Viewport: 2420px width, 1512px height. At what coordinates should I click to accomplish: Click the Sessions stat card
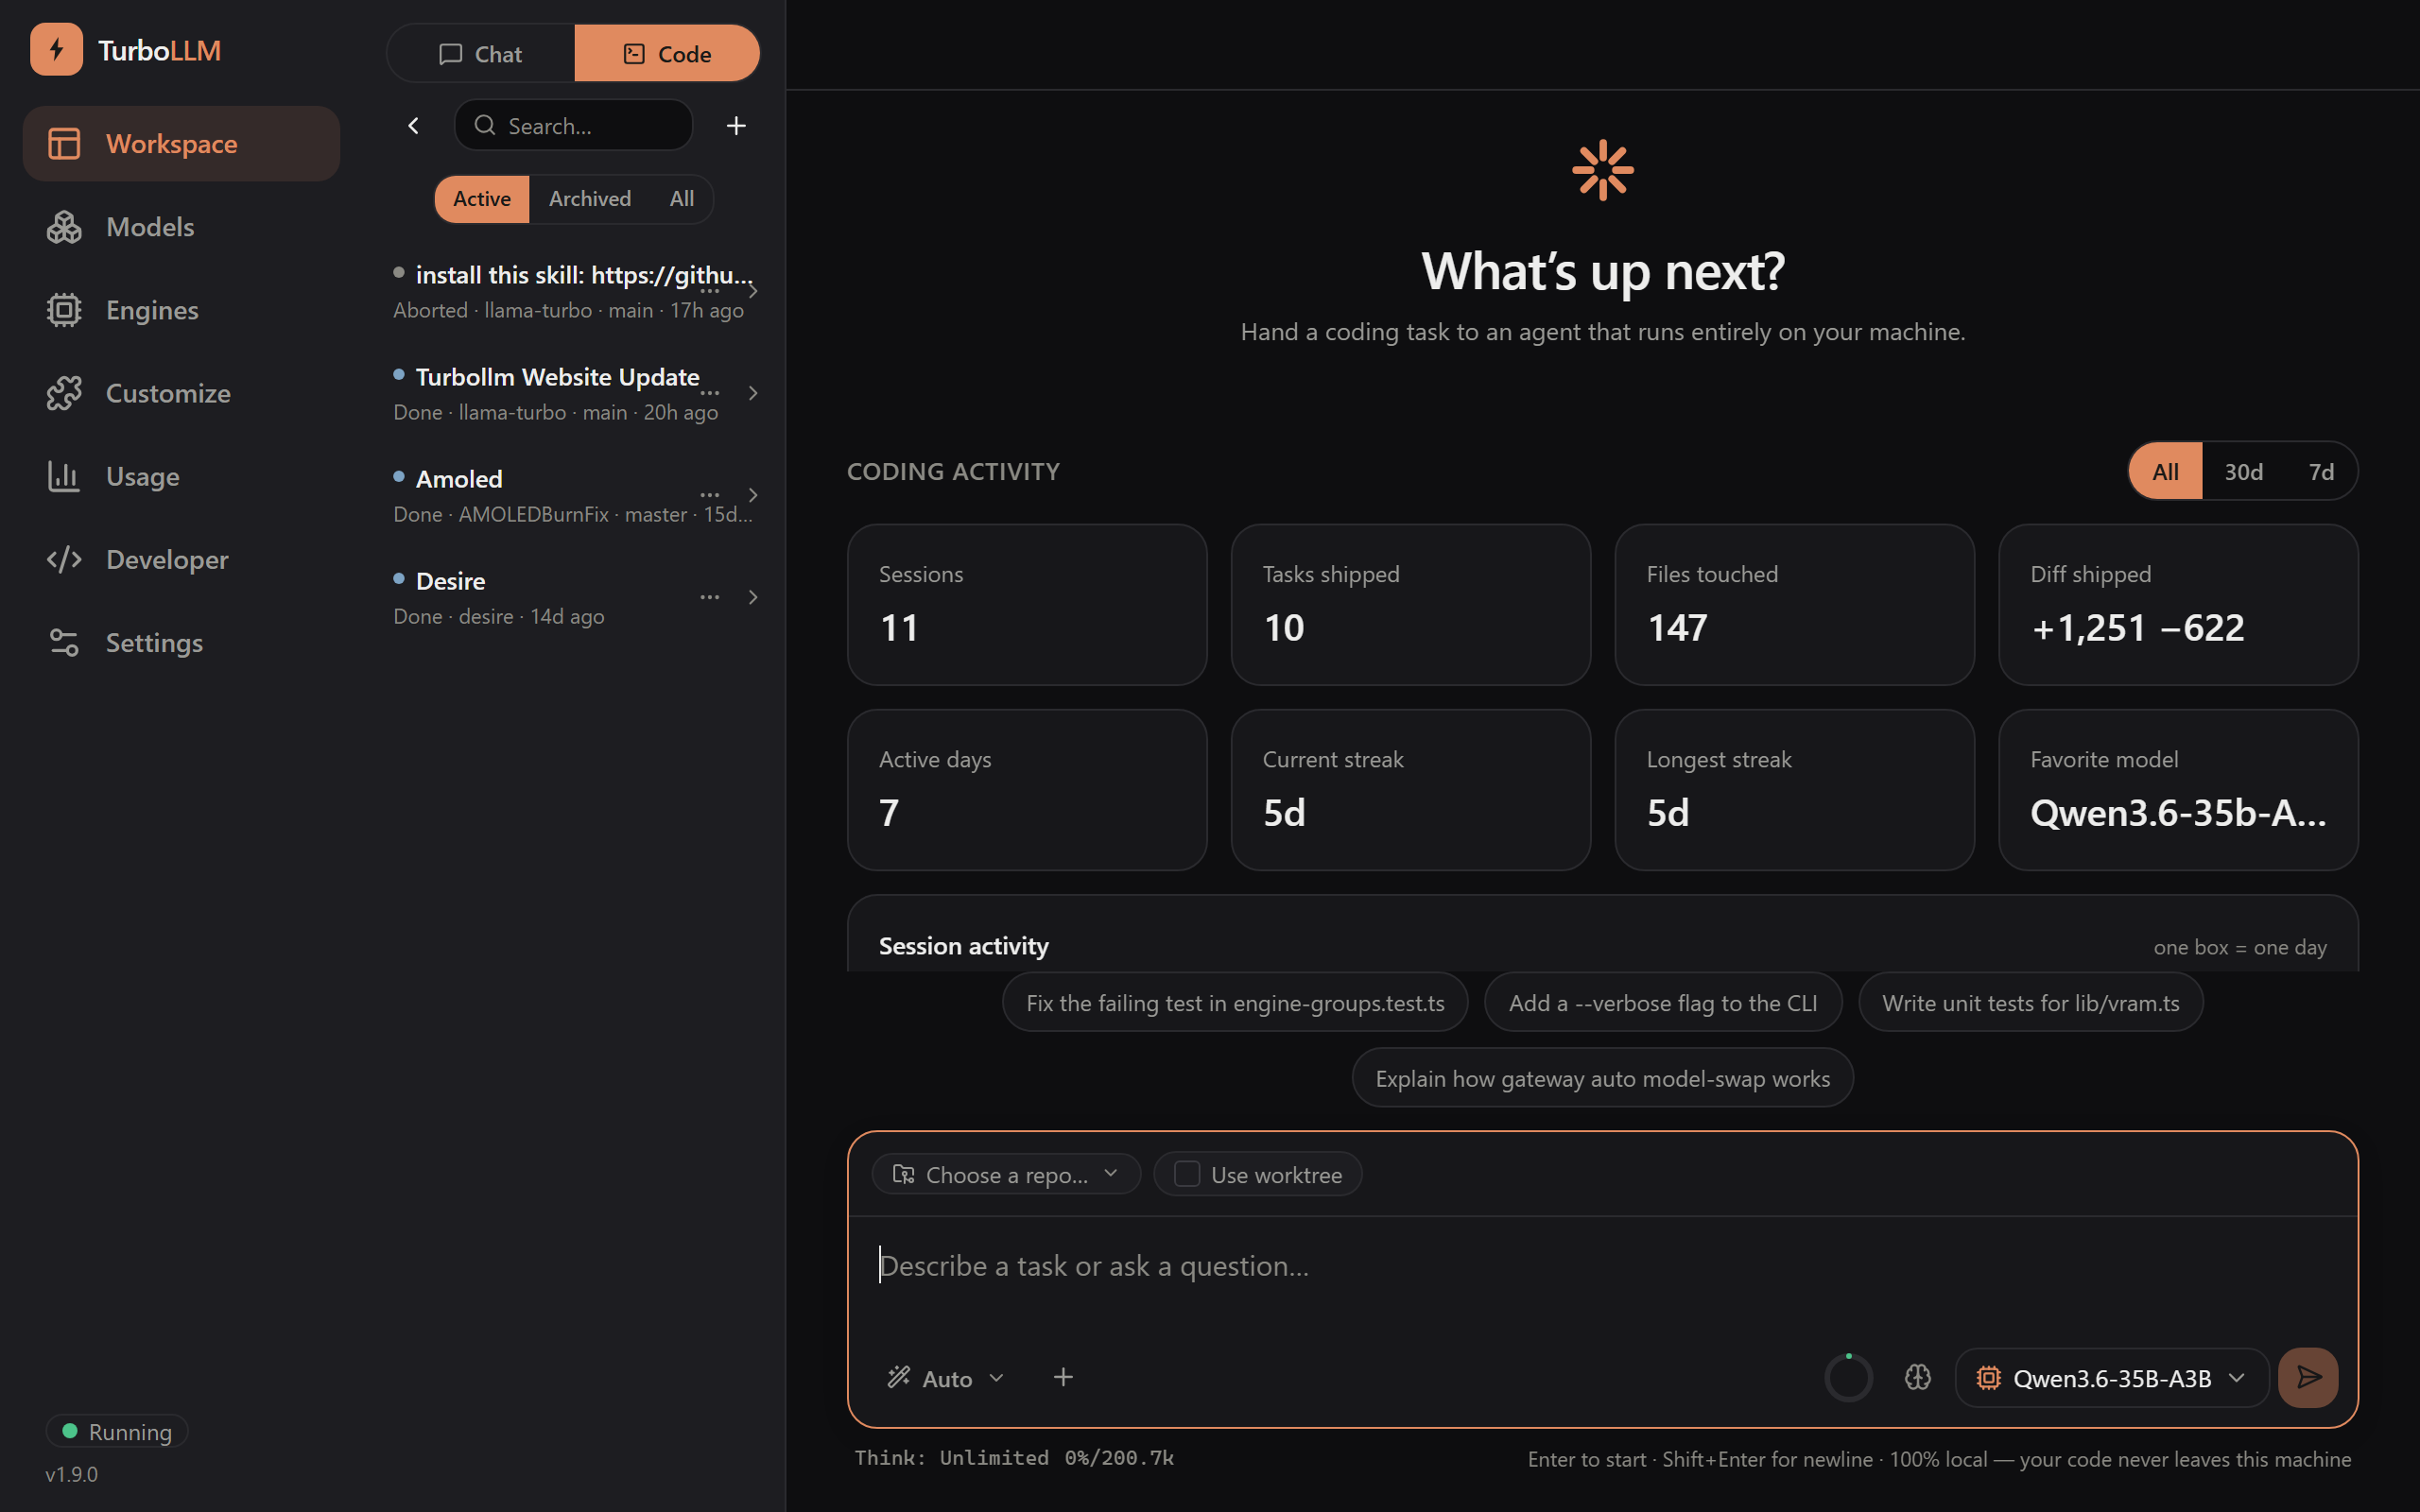(1027, 604)
